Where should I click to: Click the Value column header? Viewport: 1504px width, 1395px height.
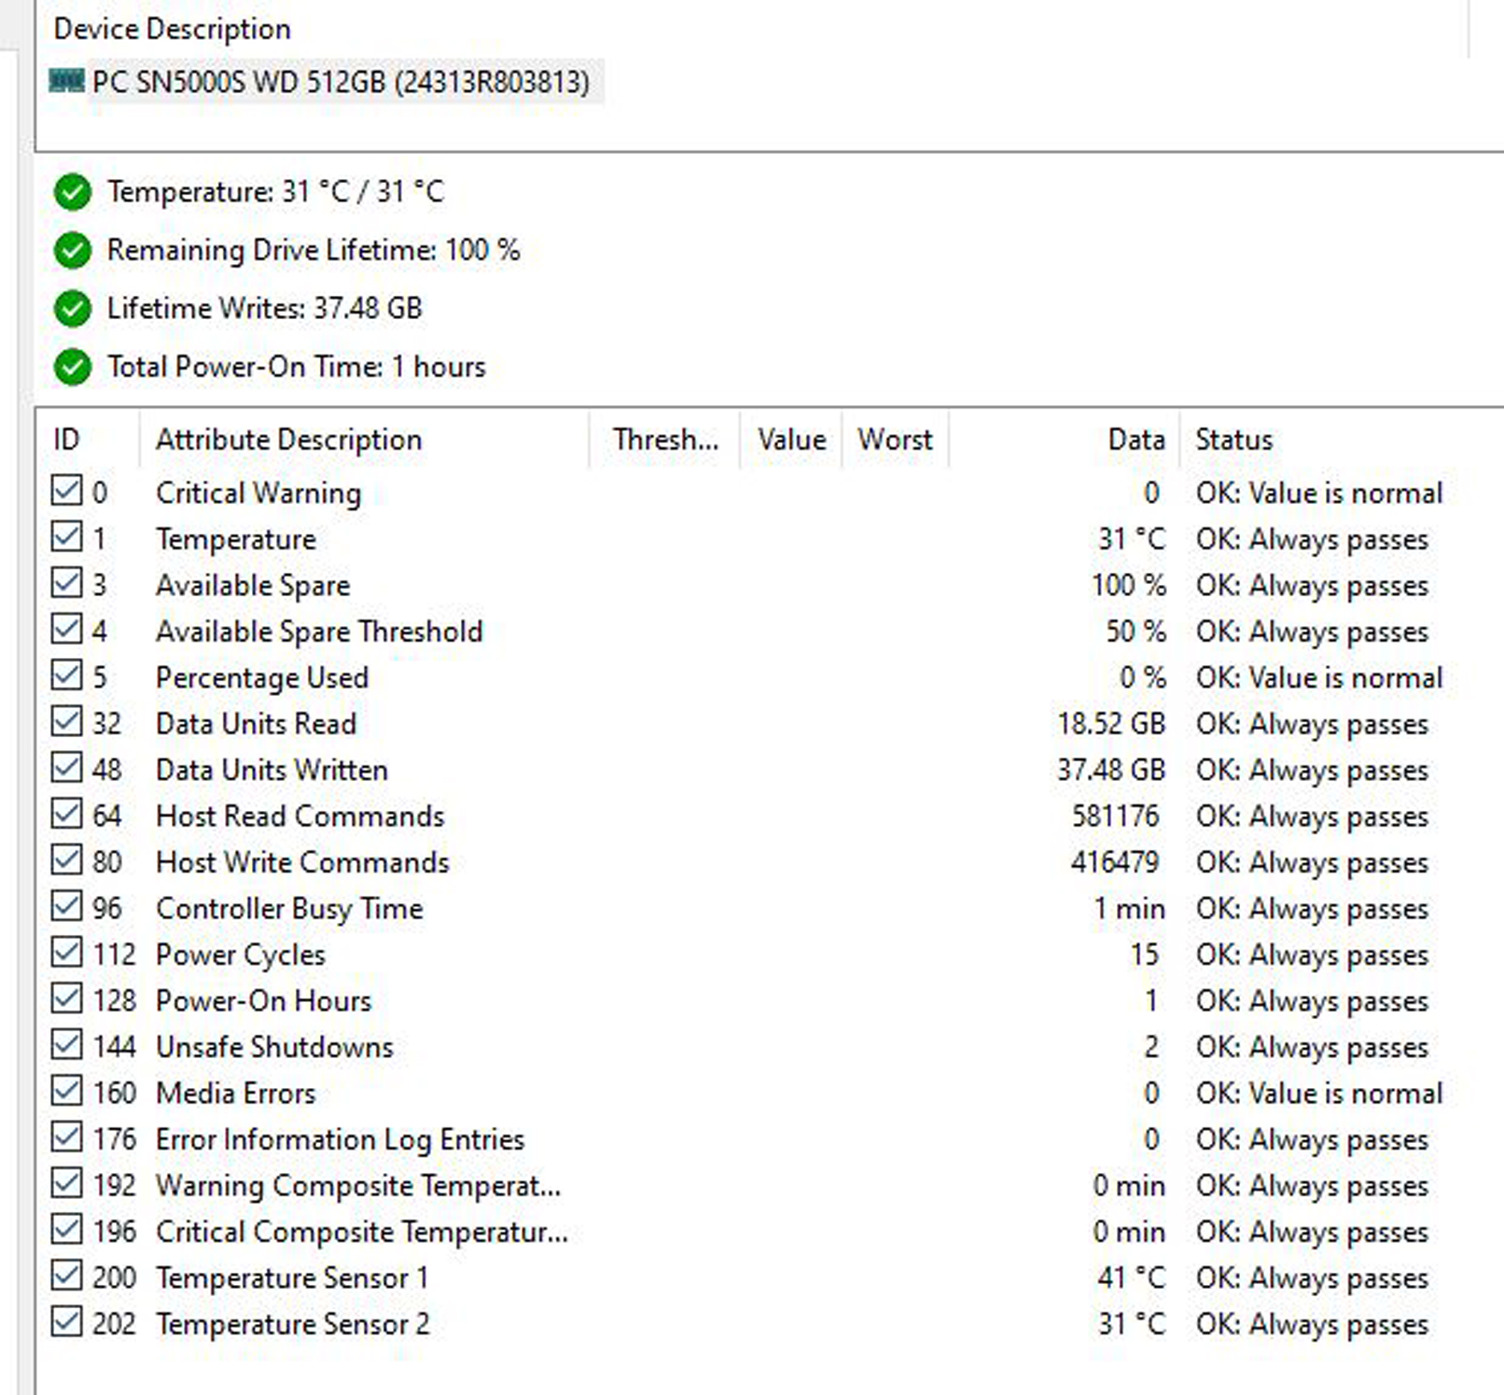coord(792,440)
